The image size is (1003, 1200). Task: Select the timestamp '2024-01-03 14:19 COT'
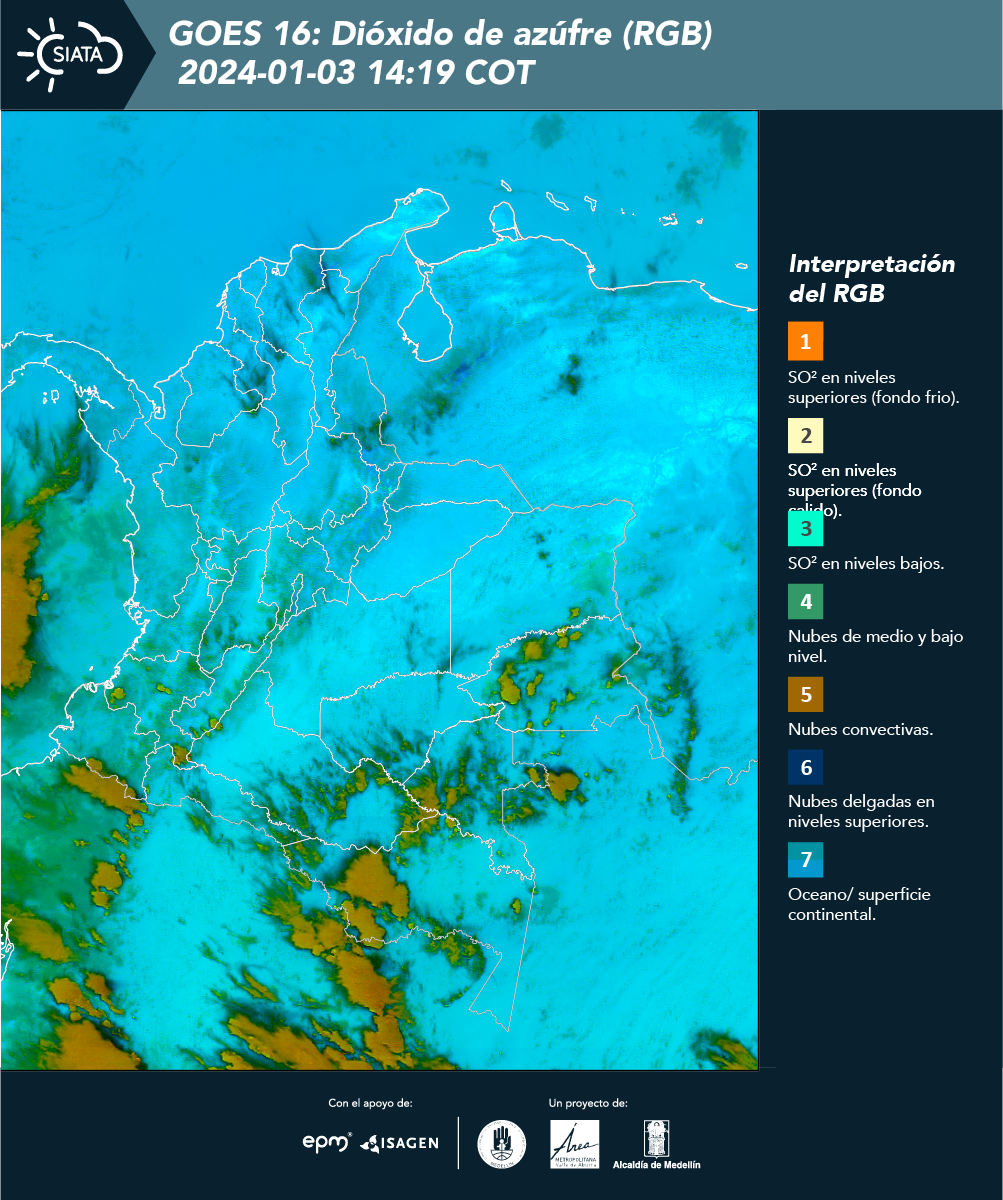[x=356, y=72]
